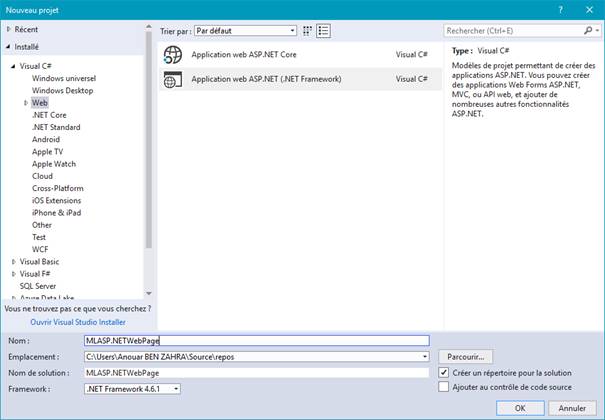
Task: Click the category tree scroll down arrow
Action: click(149, 293)
